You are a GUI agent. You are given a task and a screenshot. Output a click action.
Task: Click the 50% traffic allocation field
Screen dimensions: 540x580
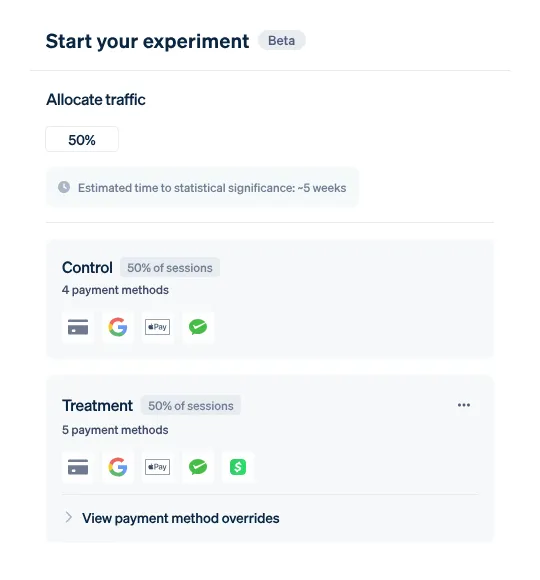pyautogui.click(x=82, y=139)
